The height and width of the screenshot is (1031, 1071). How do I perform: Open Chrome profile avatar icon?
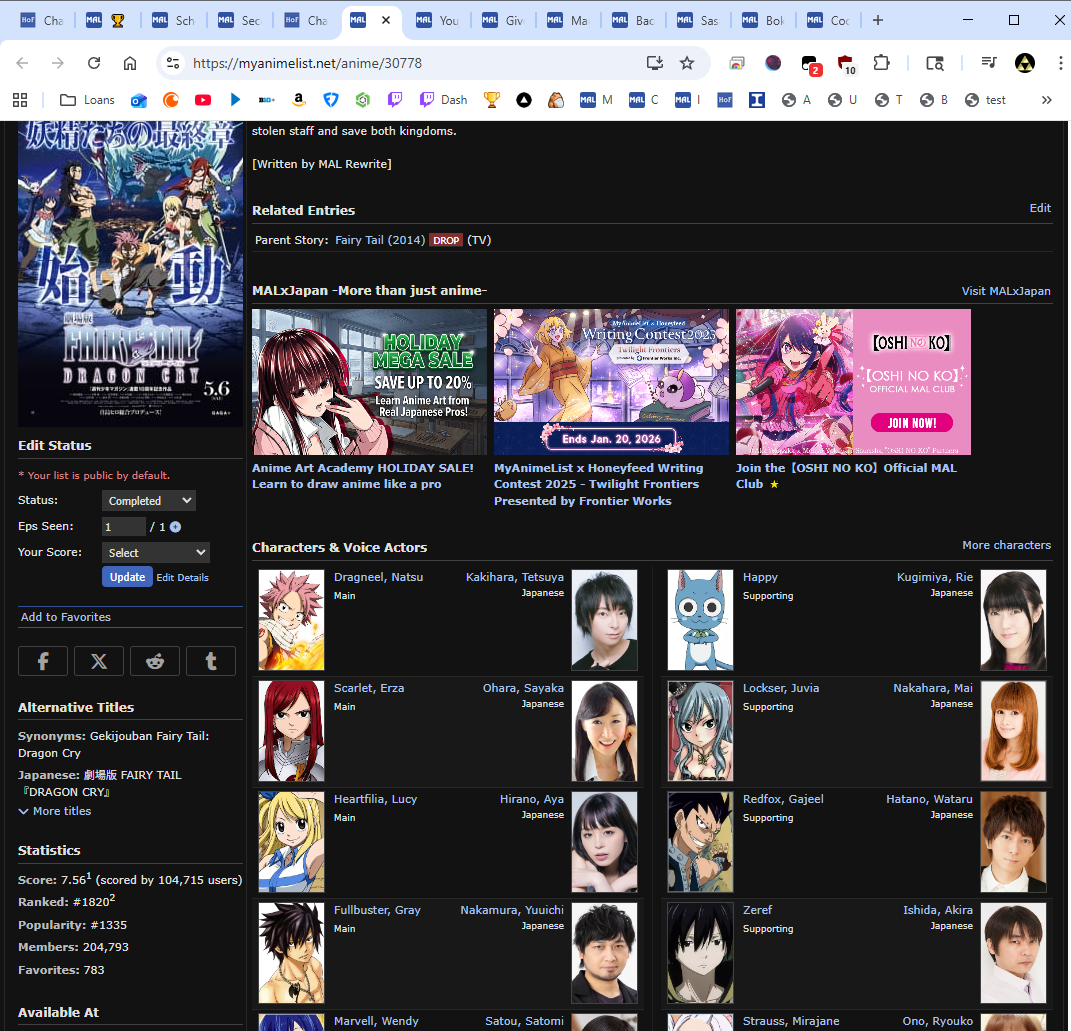tap(1025, 64)
